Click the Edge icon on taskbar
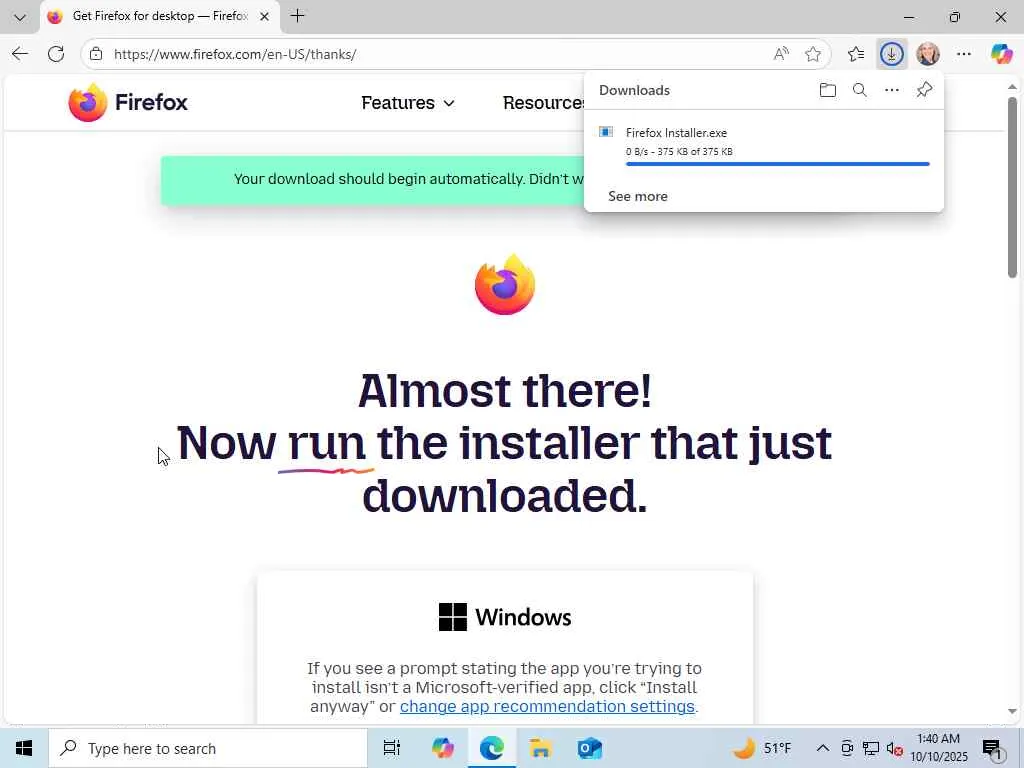This screenshot has height=768, width=1024. click(492, 748)
